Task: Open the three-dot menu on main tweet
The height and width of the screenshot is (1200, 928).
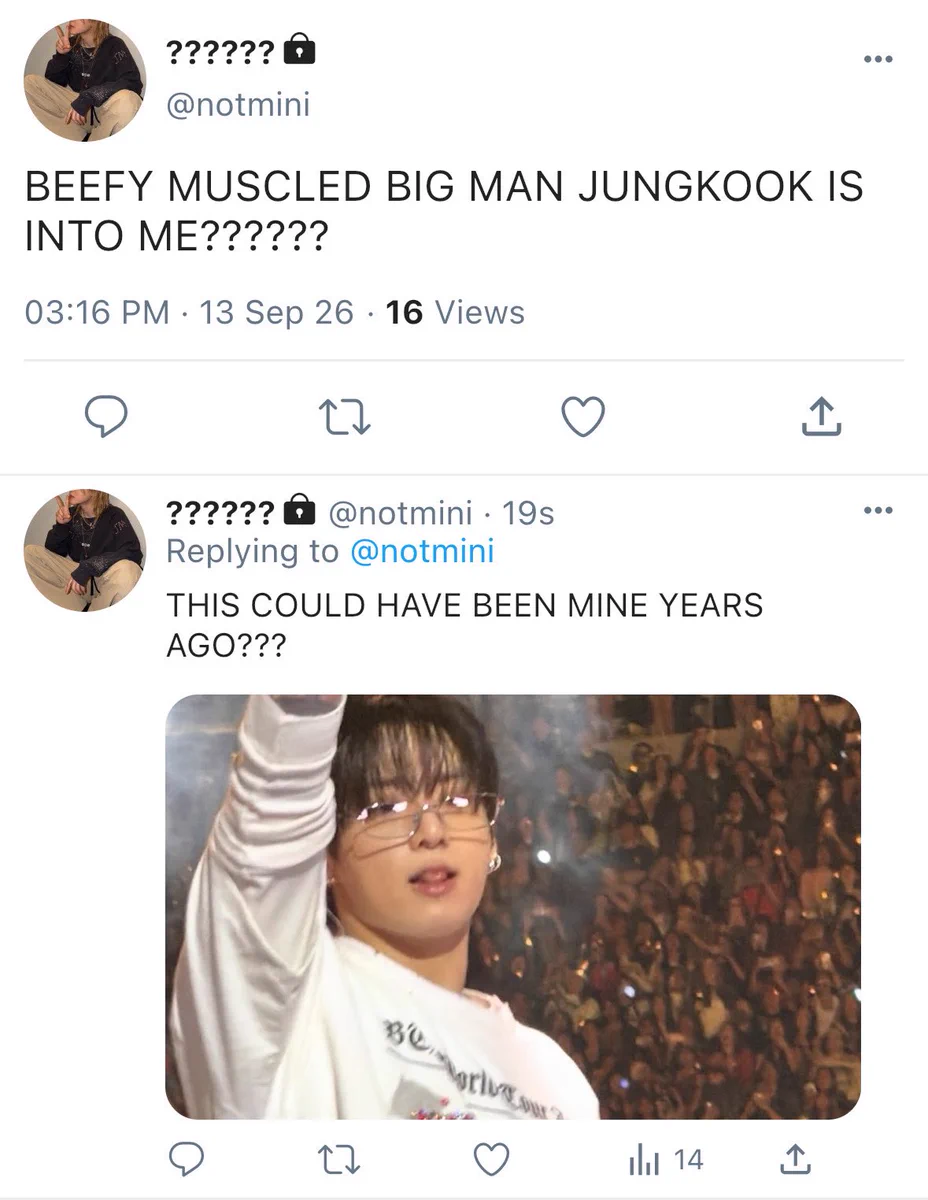Action: (x=877, y=59)
